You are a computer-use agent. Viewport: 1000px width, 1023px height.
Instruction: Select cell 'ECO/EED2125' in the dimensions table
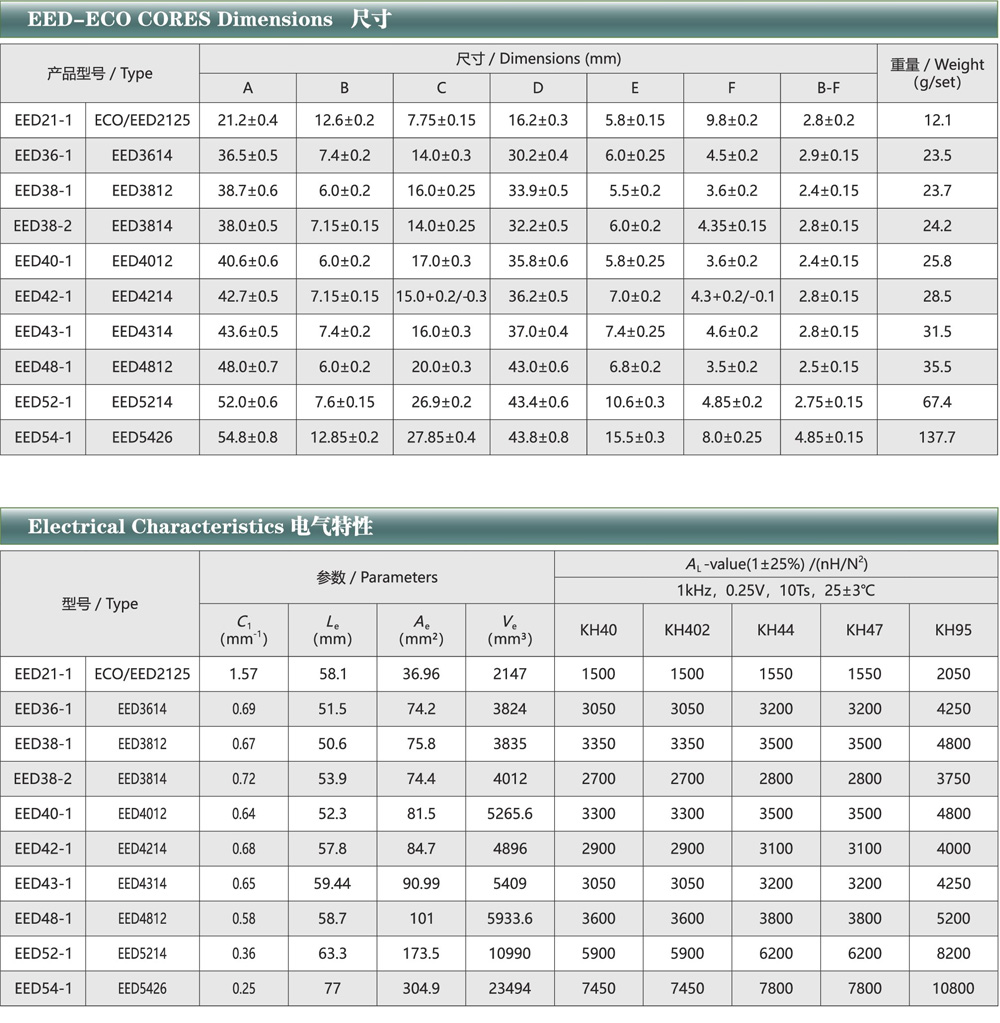point(142,120)
